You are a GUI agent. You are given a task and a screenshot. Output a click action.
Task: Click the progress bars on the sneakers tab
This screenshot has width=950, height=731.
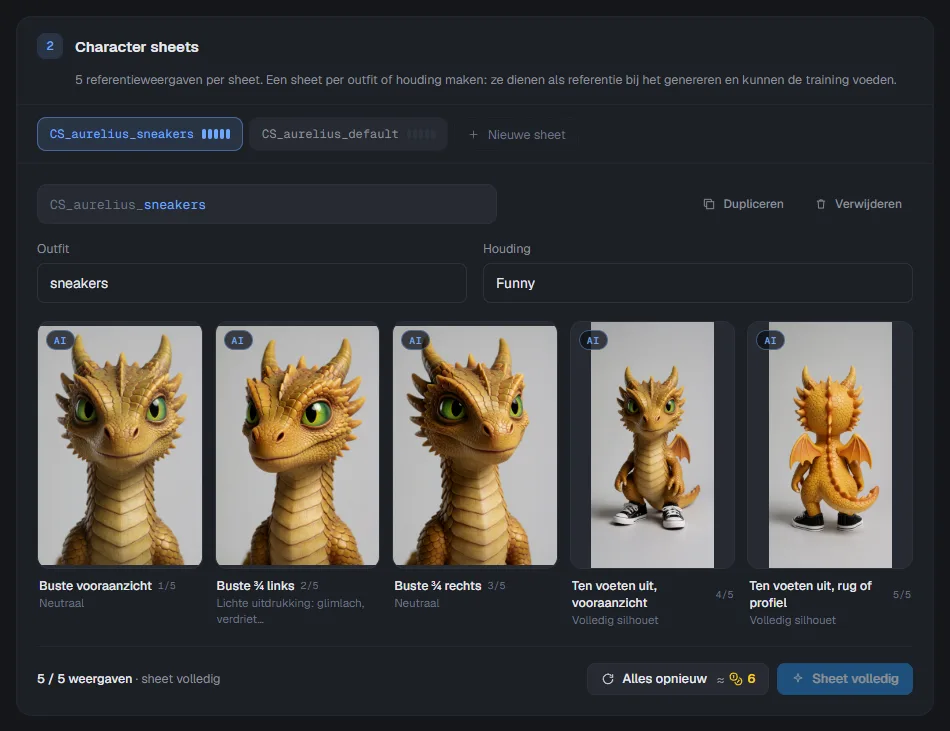click(216, 134)
